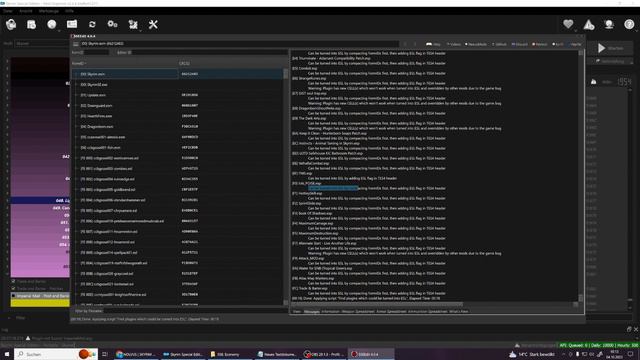Screen dimensions: 640x360
Task: Switch to the View tab in SSEEdit
Action: tap(297, 311)
